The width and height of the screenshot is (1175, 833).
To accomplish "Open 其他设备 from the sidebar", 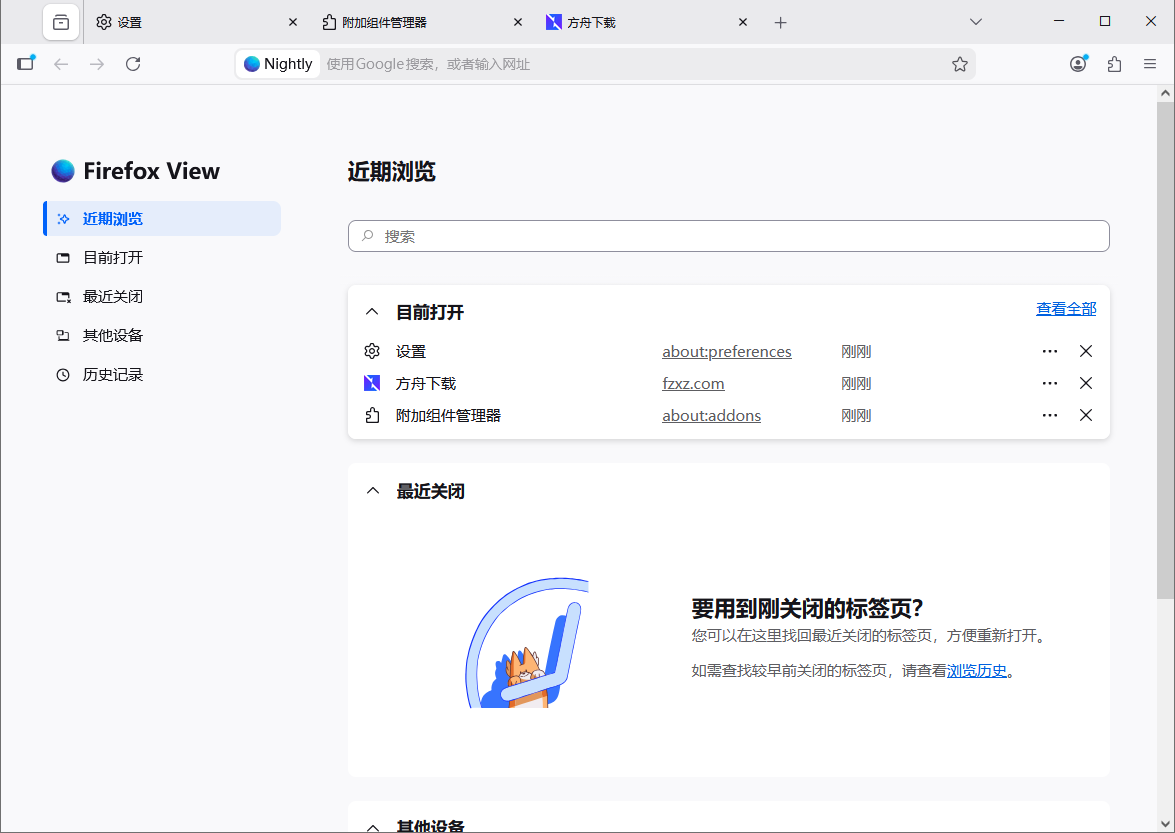I will pos(113,335).
